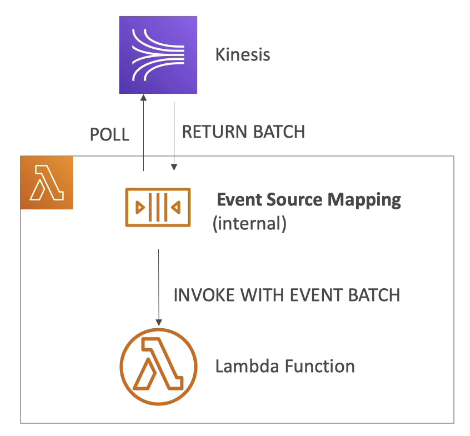Screen dimensions: 470x436
Task: Select the POLL label
Action: 110,135
